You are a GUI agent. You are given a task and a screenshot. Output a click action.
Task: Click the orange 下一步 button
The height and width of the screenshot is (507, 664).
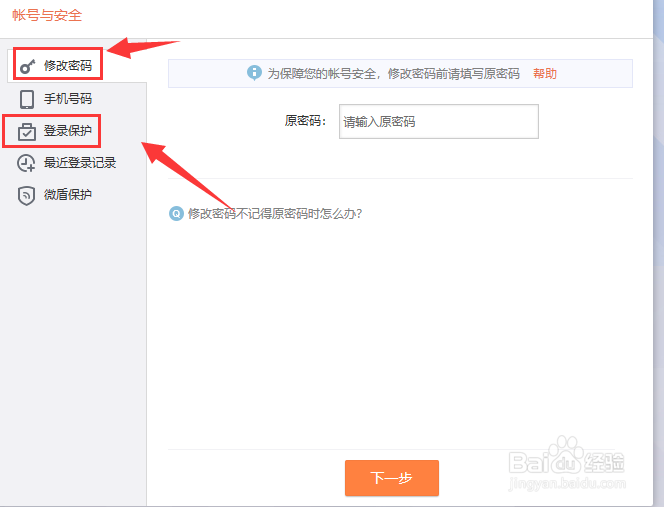pyautogui.click(x=392, y=478)
